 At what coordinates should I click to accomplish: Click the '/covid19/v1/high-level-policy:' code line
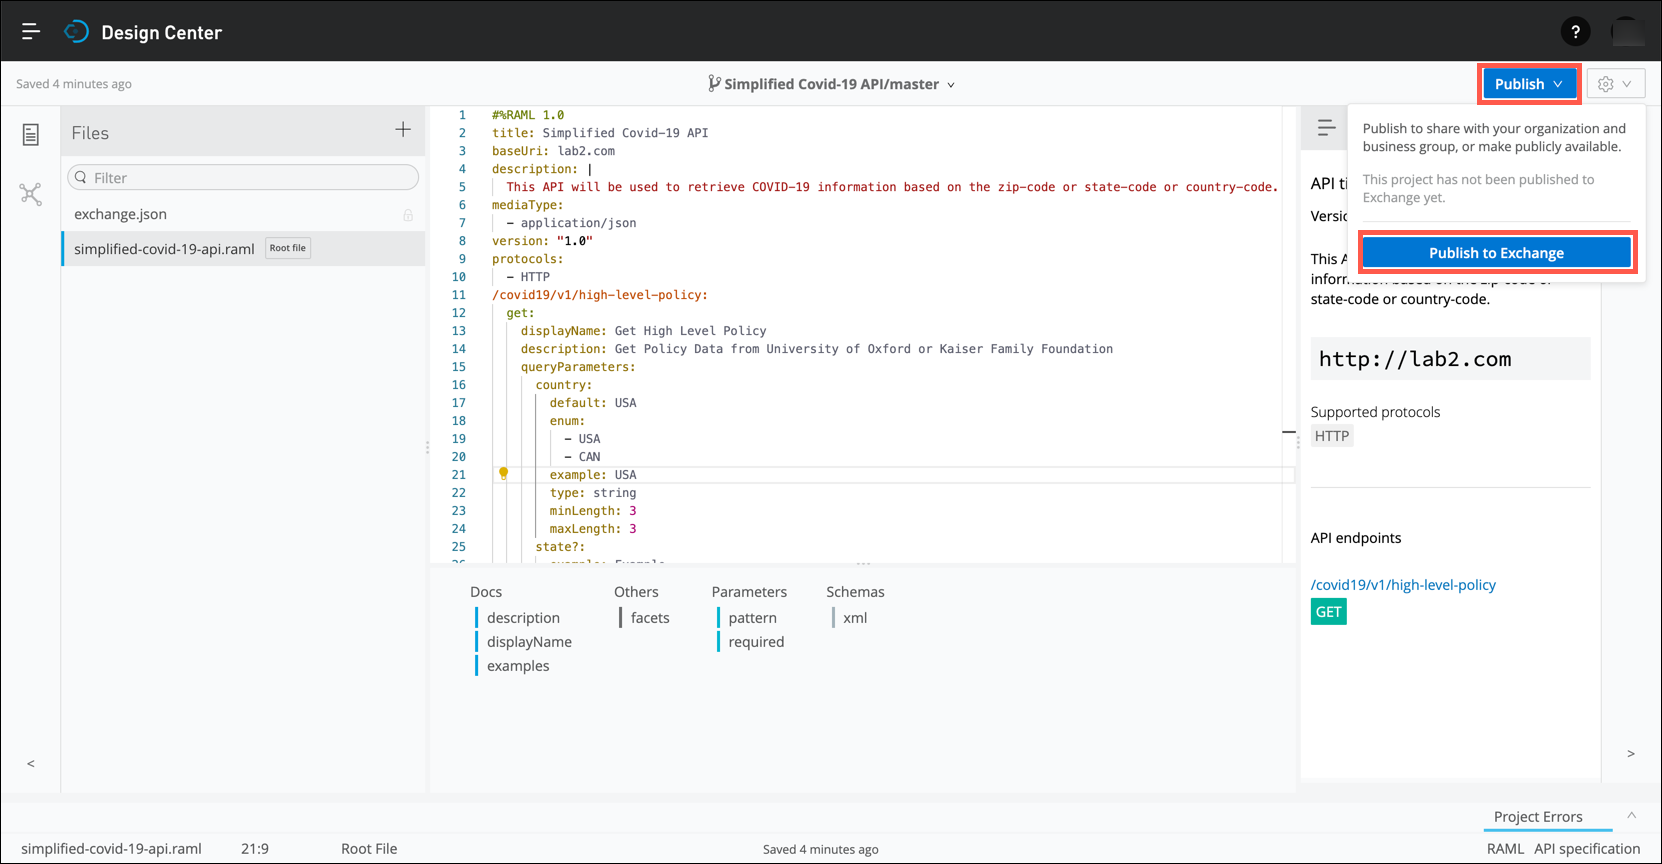600,295
